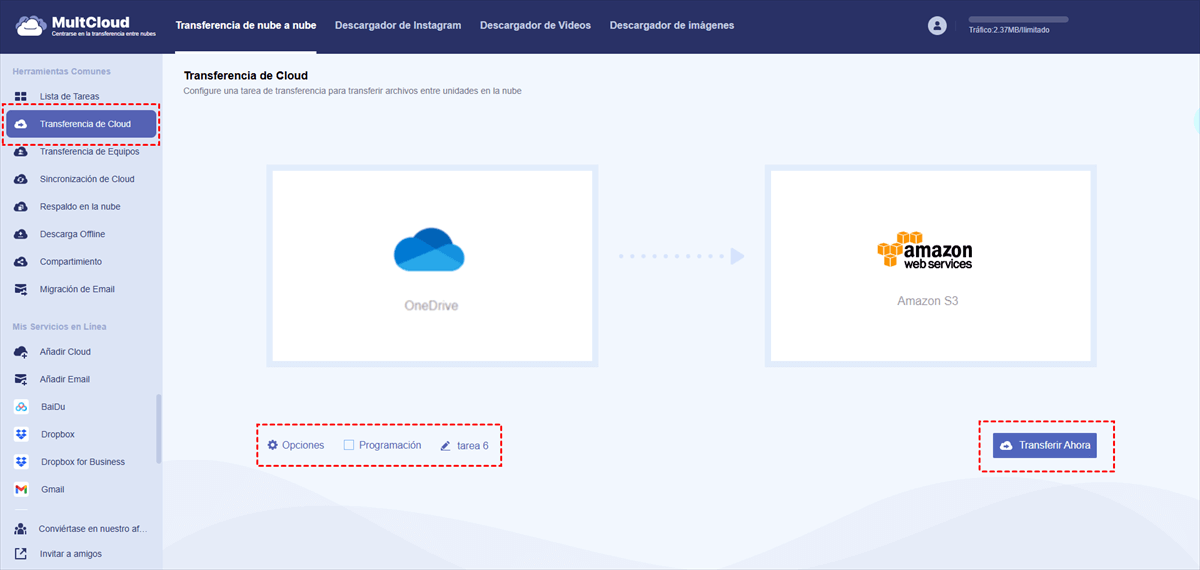
Task: Select Respaldo en la nube menu item
Action: [80, 207]
